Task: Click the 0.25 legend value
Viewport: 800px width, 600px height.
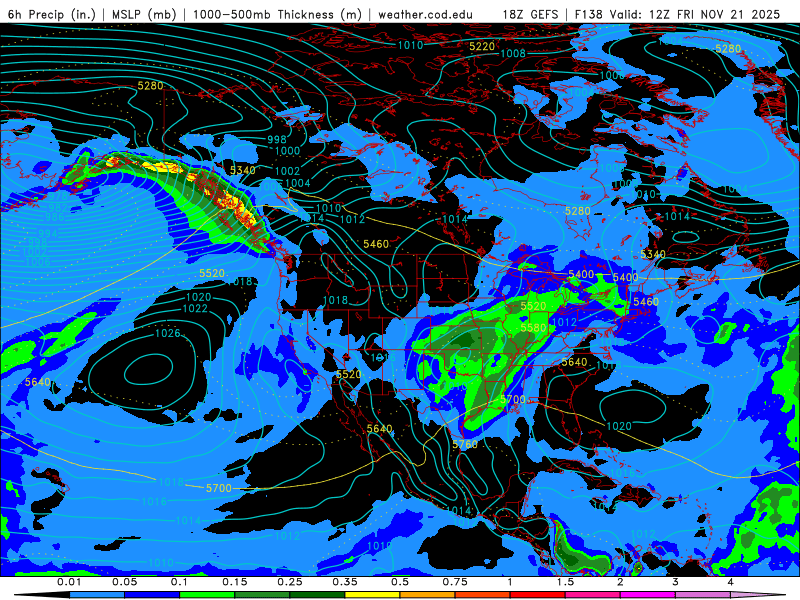Action: click(290, 582)
